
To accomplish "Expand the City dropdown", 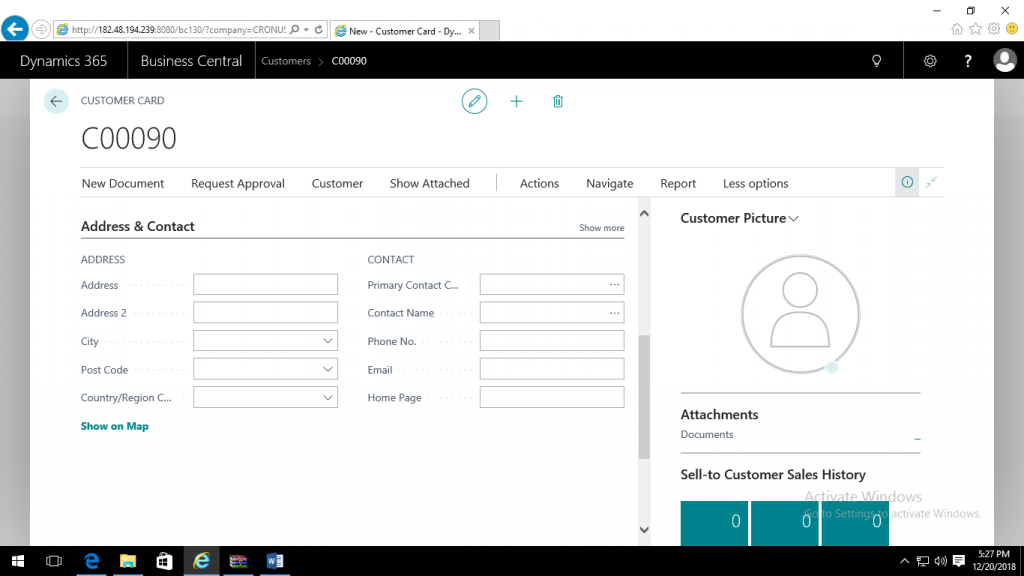I will point(327,341).
